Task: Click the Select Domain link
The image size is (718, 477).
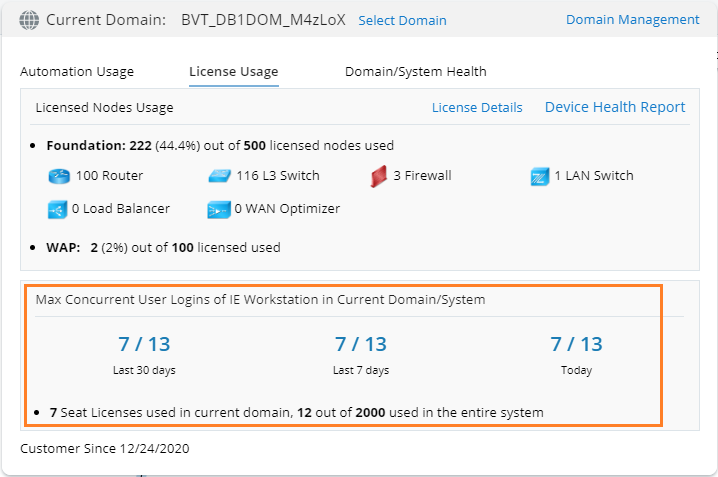Action: pos(402,21)
